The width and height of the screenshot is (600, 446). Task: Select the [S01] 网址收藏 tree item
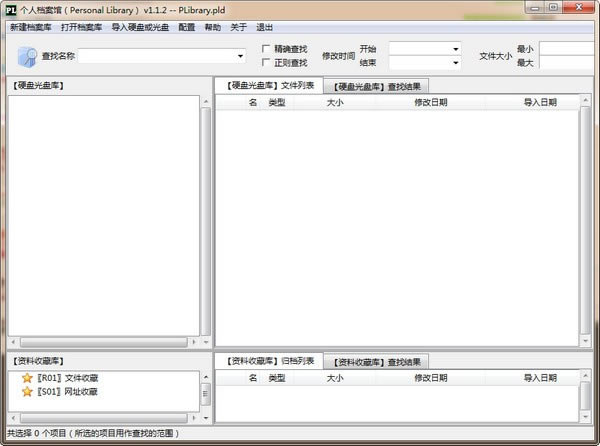(67, 391)
